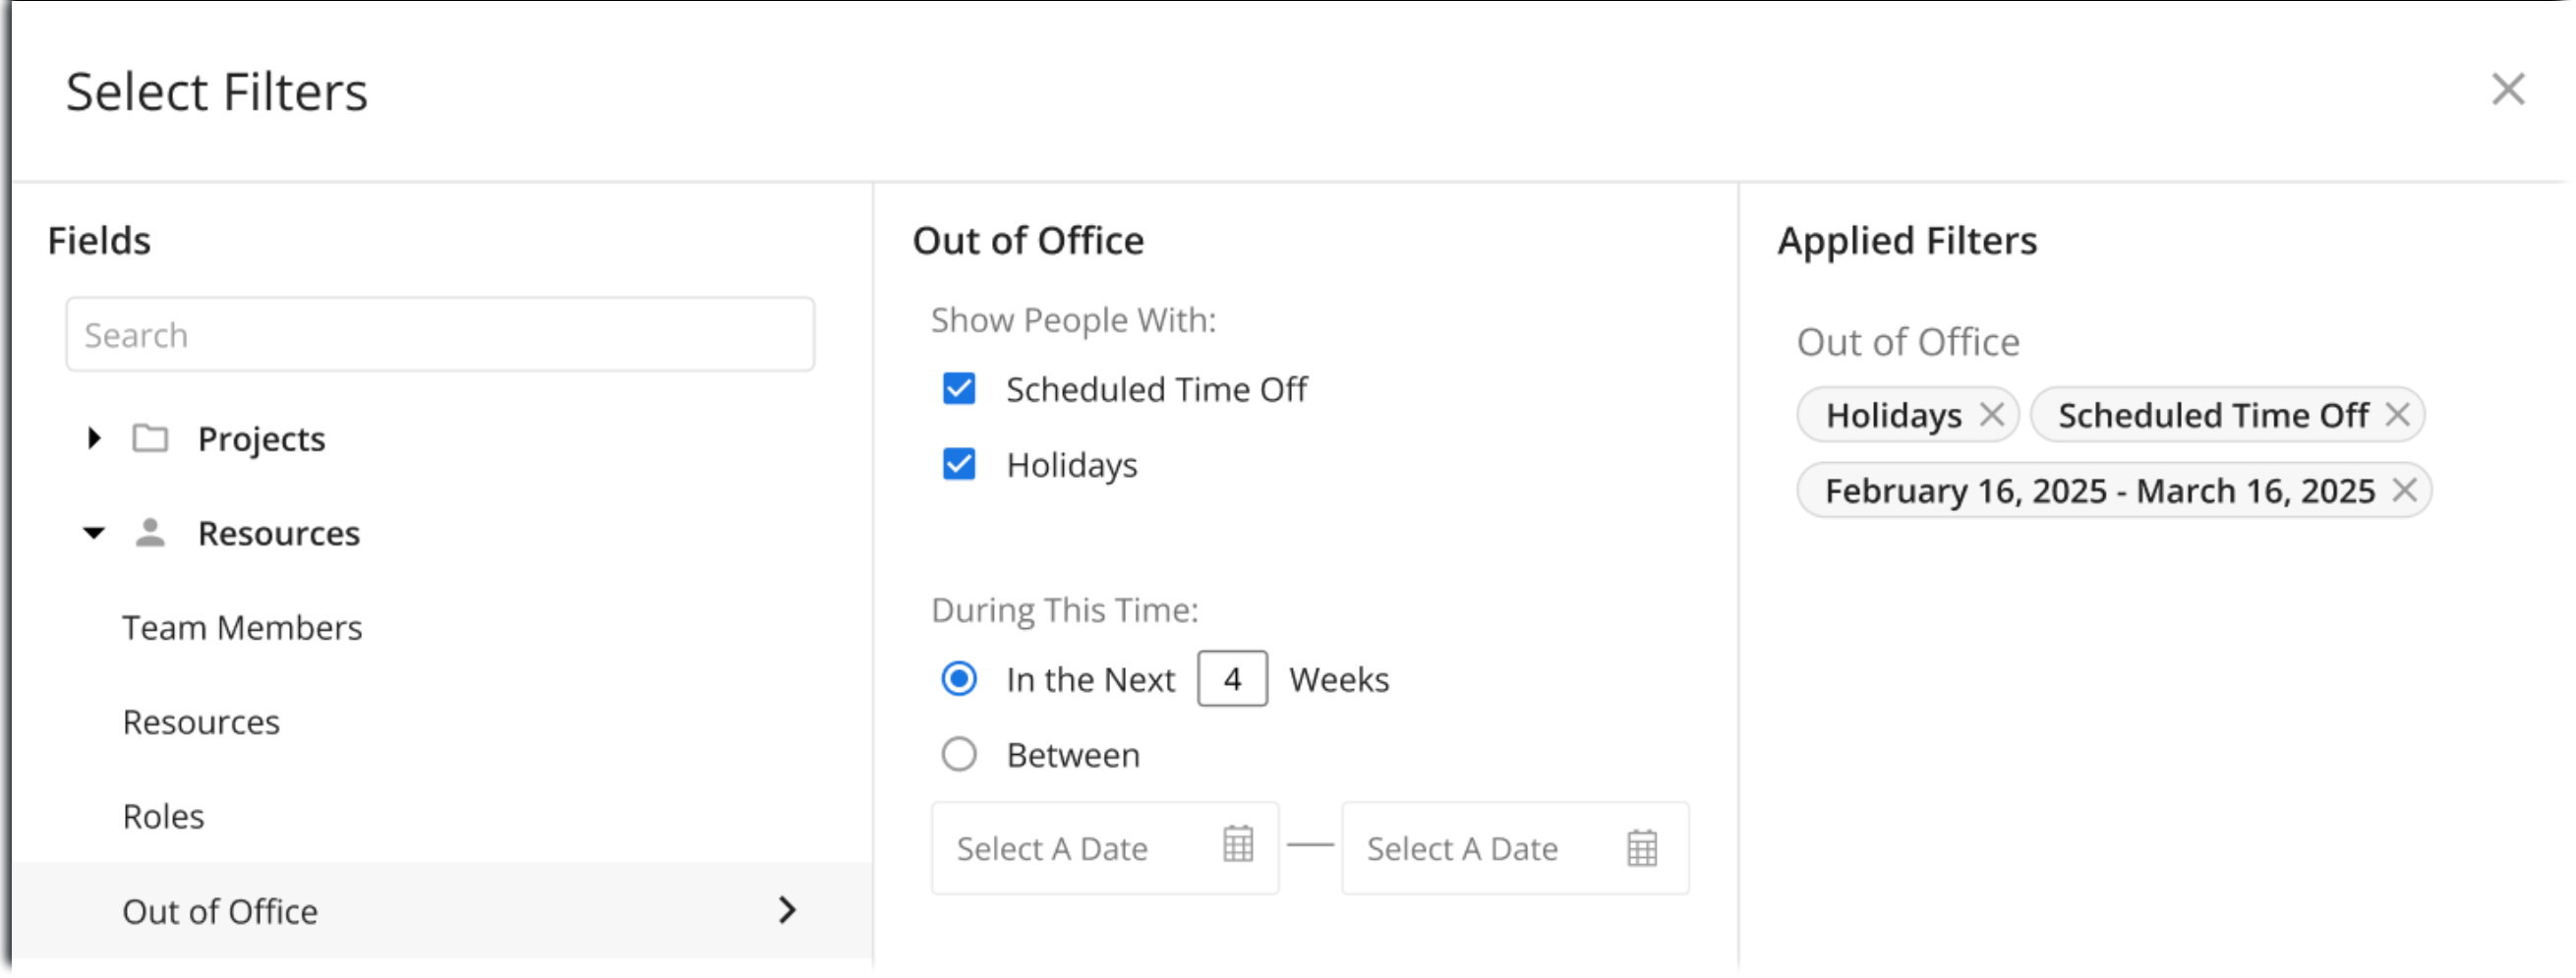Uncheck the Holidays checkbox
The height and width of the screenshot is (978, 2576).
tap(958, 463)
